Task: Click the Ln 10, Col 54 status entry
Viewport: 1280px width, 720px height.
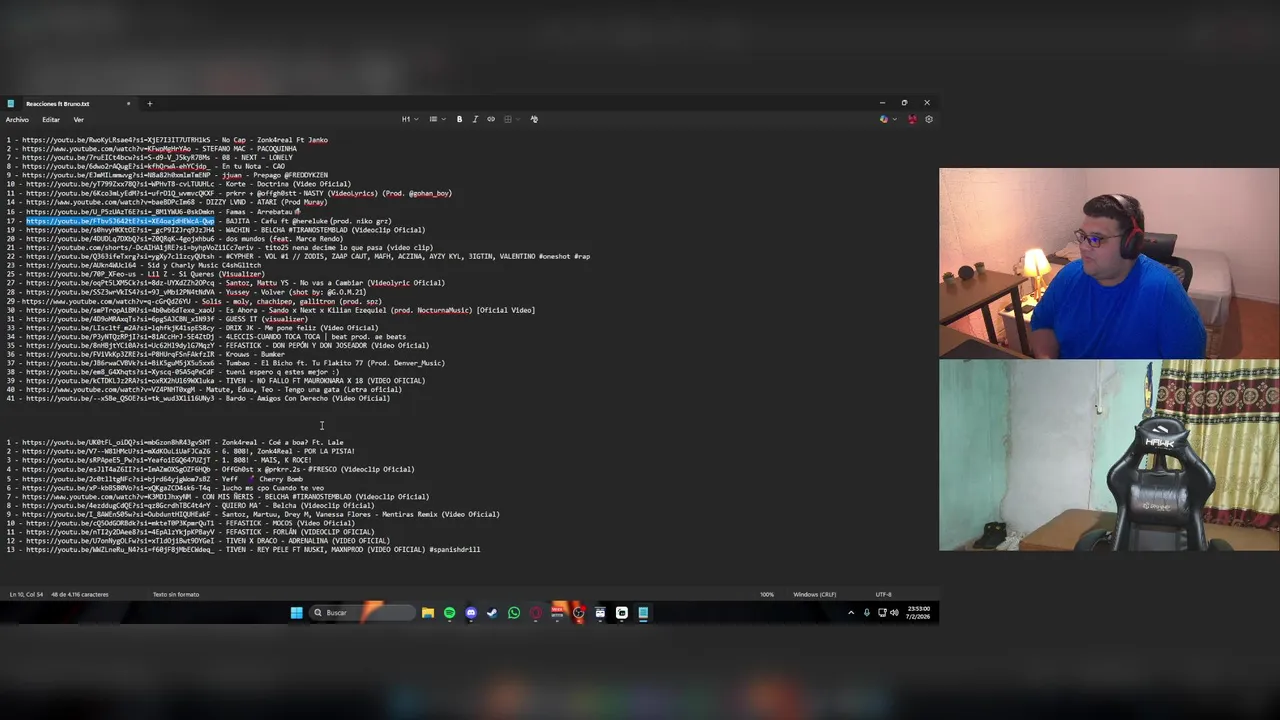Action: pyautogui.click(x=26, y=594)
